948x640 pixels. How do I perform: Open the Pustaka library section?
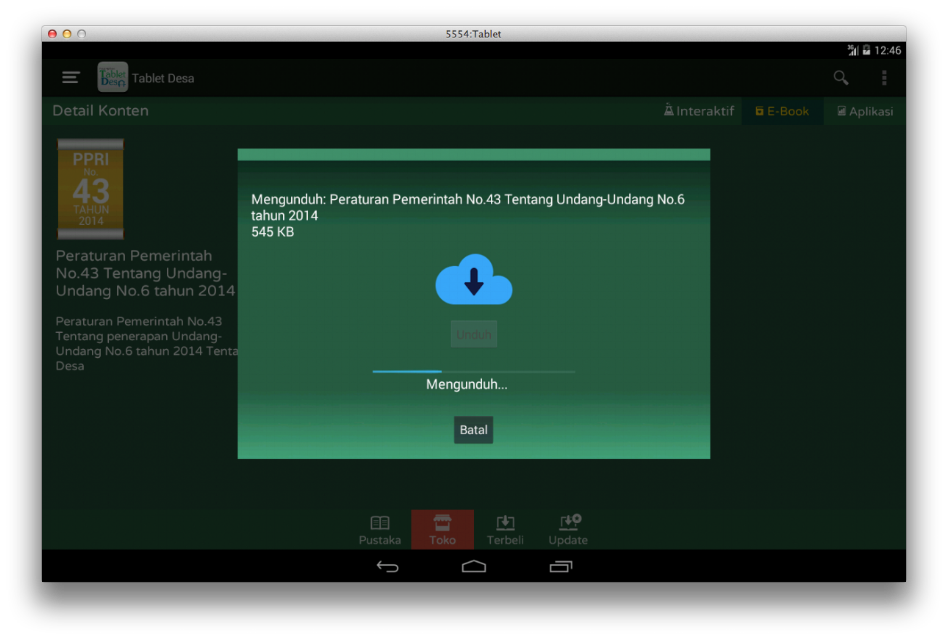[x=380, y=530]
